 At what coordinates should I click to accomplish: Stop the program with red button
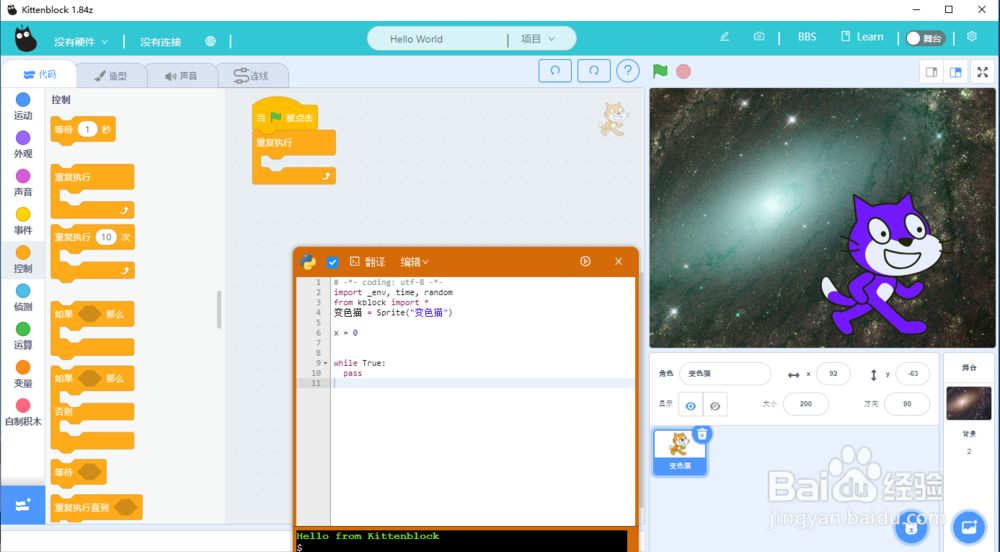pyautogui.click(x=684, y=71)
